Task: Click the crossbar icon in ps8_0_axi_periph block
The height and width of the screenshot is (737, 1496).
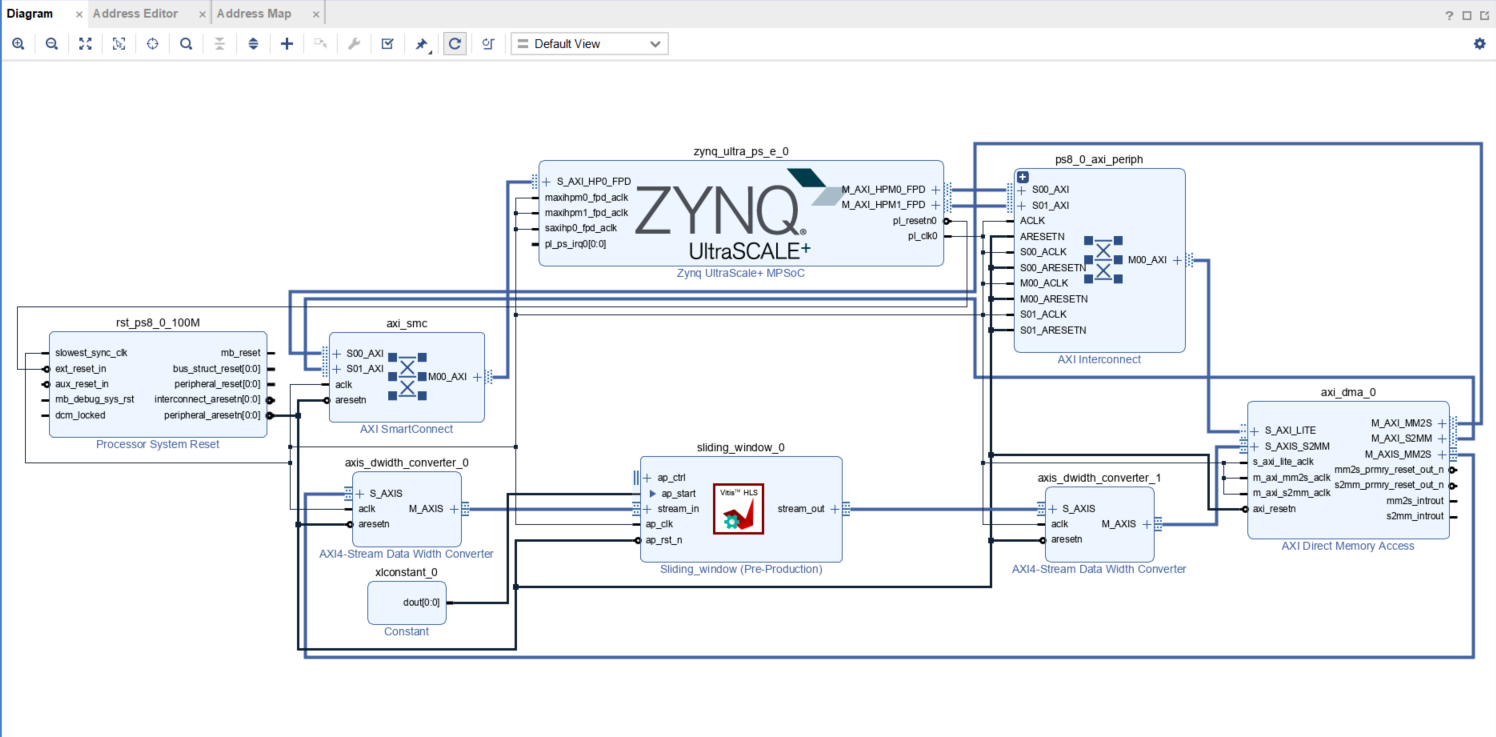Action: click(x=1103, y=260)
